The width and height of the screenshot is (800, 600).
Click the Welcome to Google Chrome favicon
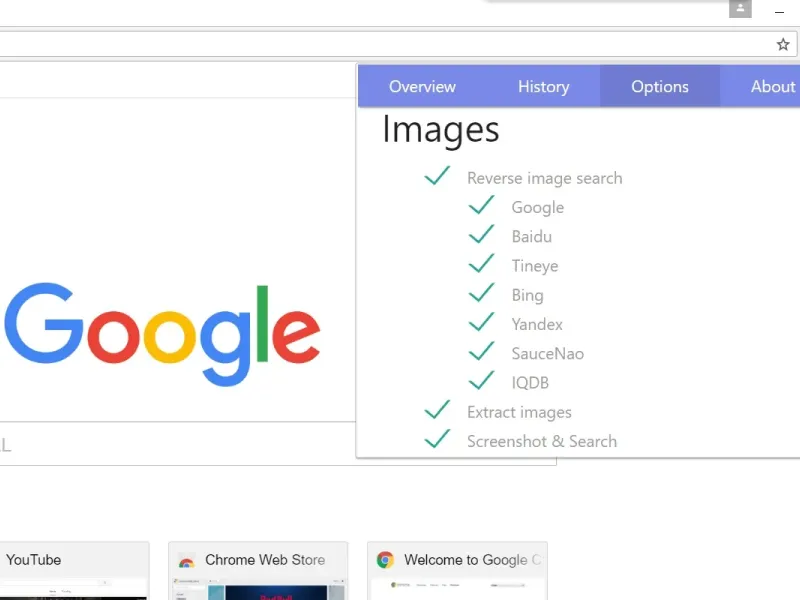[x=385, y=560]
